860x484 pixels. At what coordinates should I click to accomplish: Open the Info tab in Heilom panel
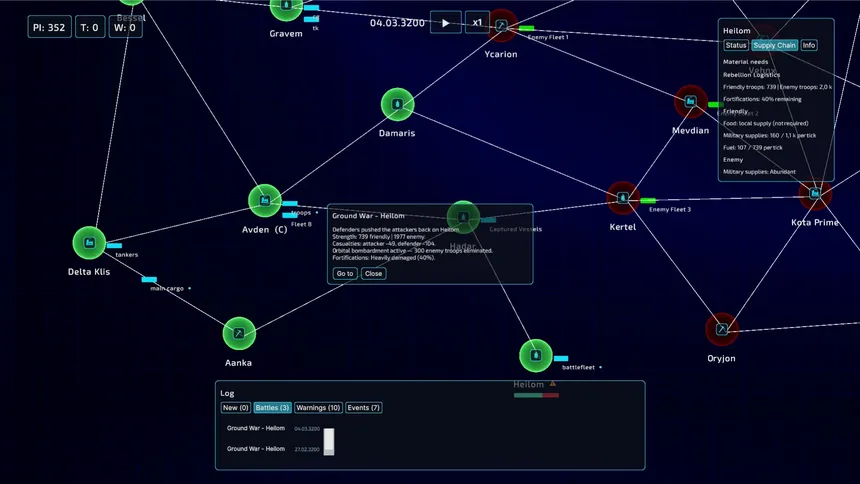click(808, 46)
